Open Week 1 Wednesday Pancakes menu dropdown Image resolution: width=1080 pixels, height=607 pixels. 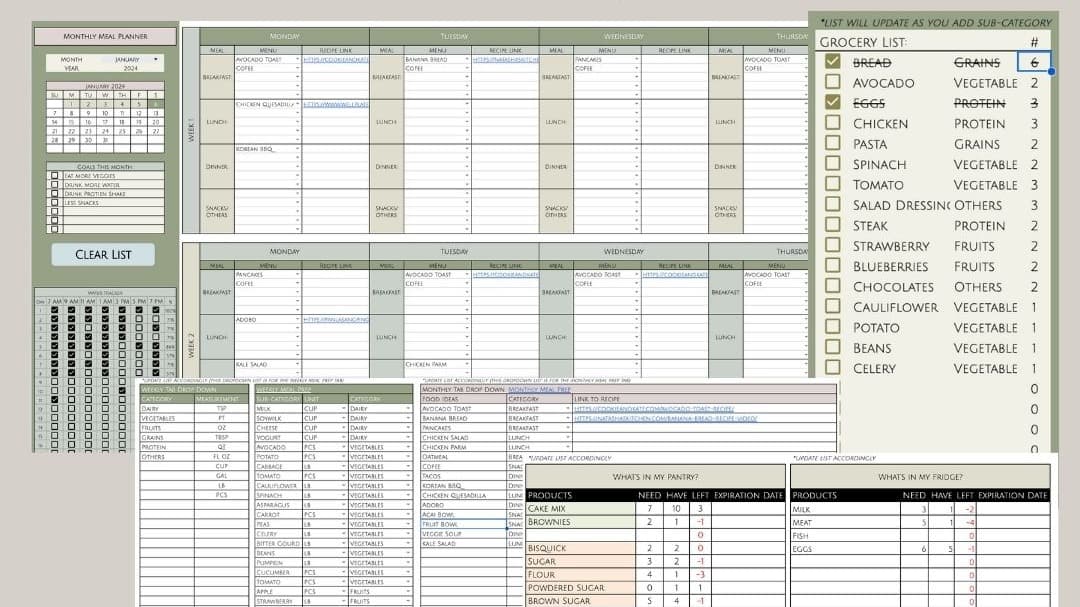pyautogui.click(x=636, y=60)
